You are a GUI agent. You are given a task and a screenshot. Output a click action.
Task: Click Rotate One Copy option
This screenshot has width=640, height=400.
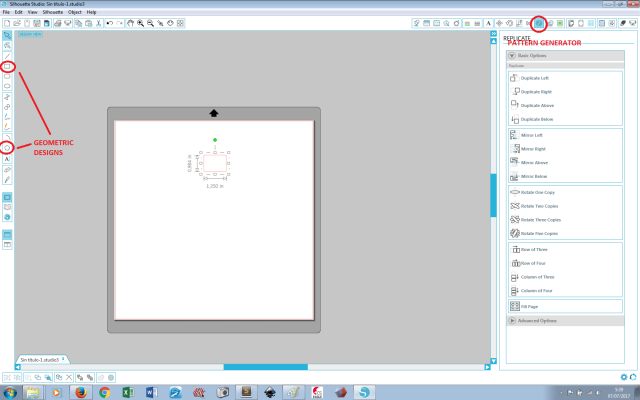(x=565, y=192)
